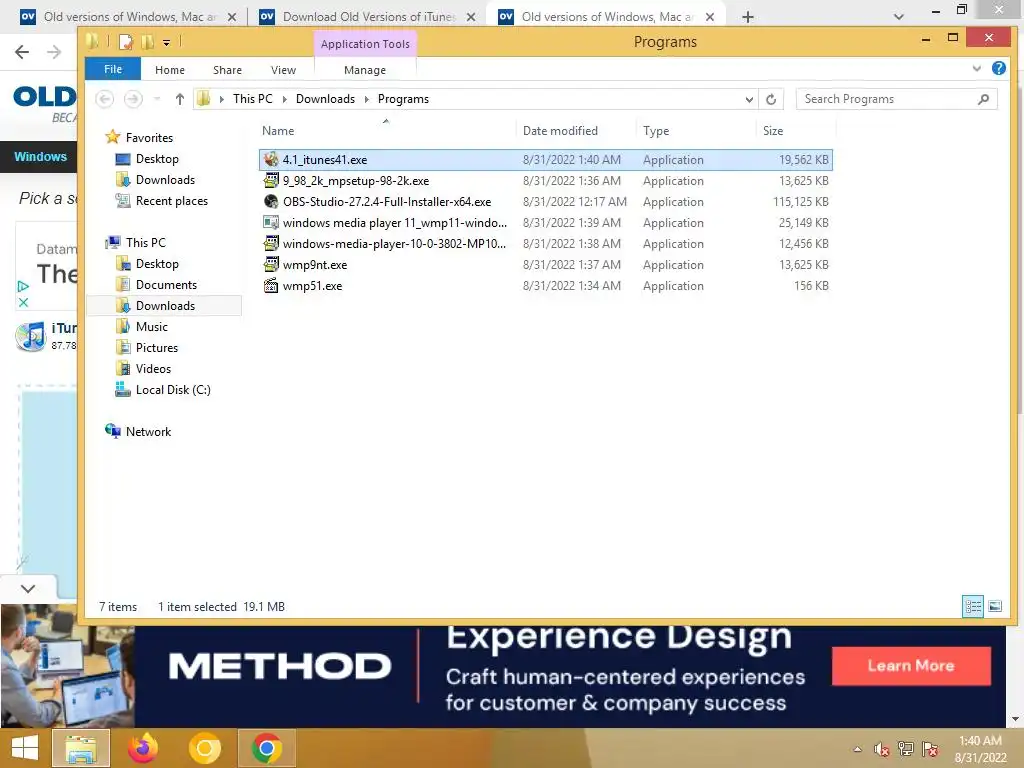Open Explorer Help question mark icon
The image size is (1024, 768).
point(999,68)
